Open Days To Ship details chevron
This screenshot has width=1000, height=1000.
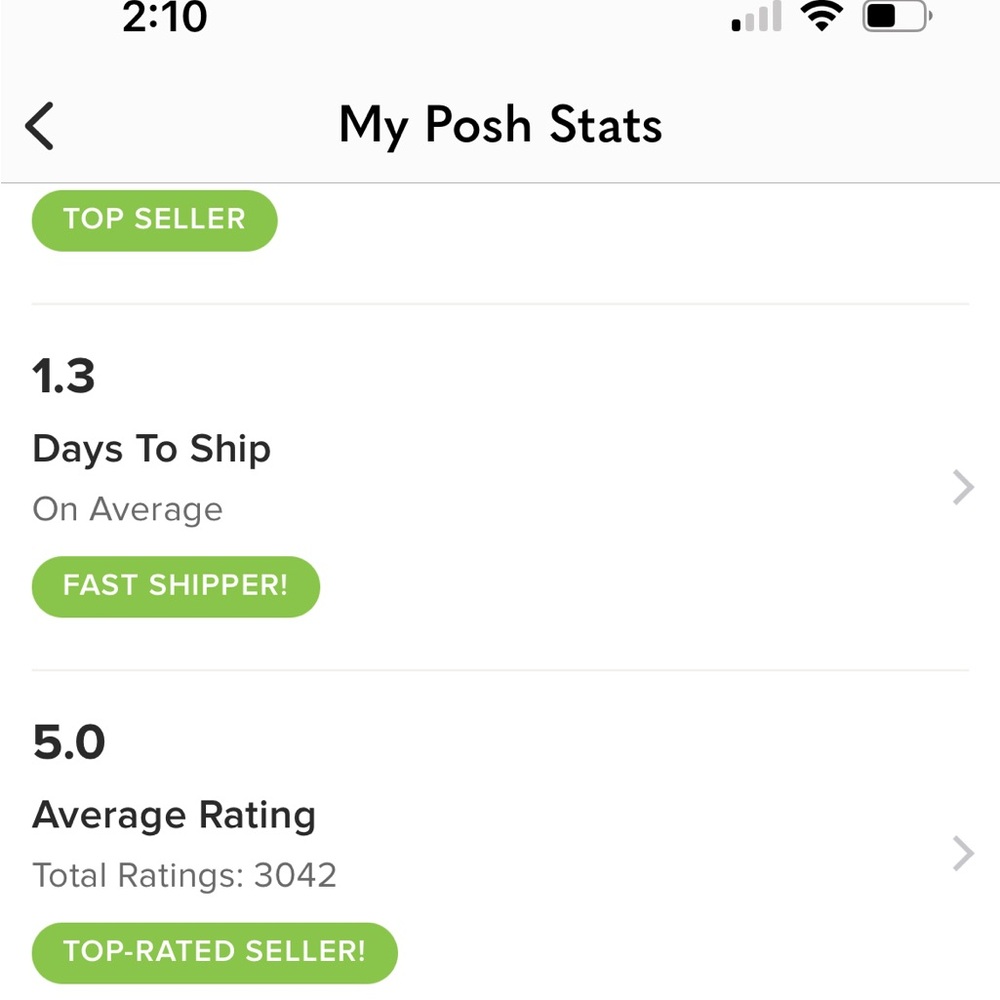[x=963, y=487]
